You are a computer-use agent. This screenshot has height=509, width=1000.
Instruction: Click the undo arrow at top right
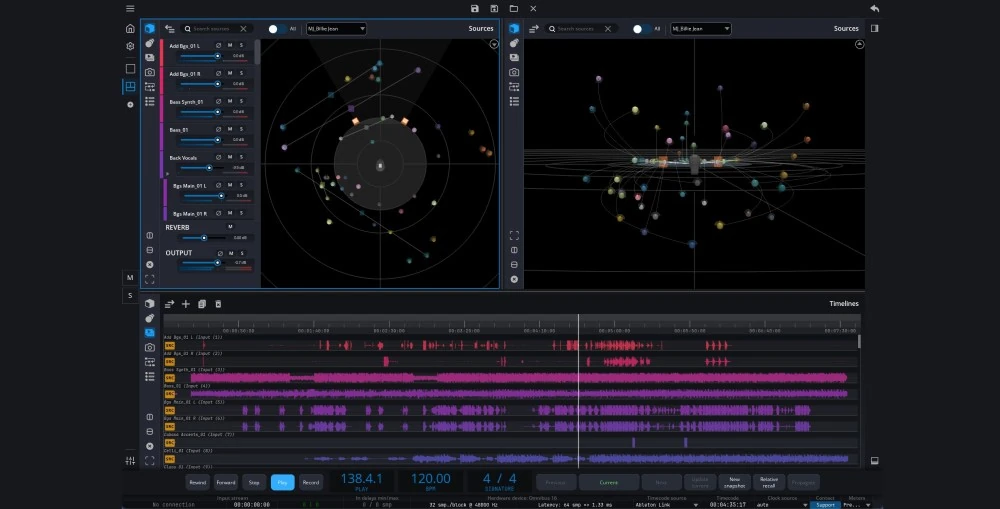tap(875, 9)
